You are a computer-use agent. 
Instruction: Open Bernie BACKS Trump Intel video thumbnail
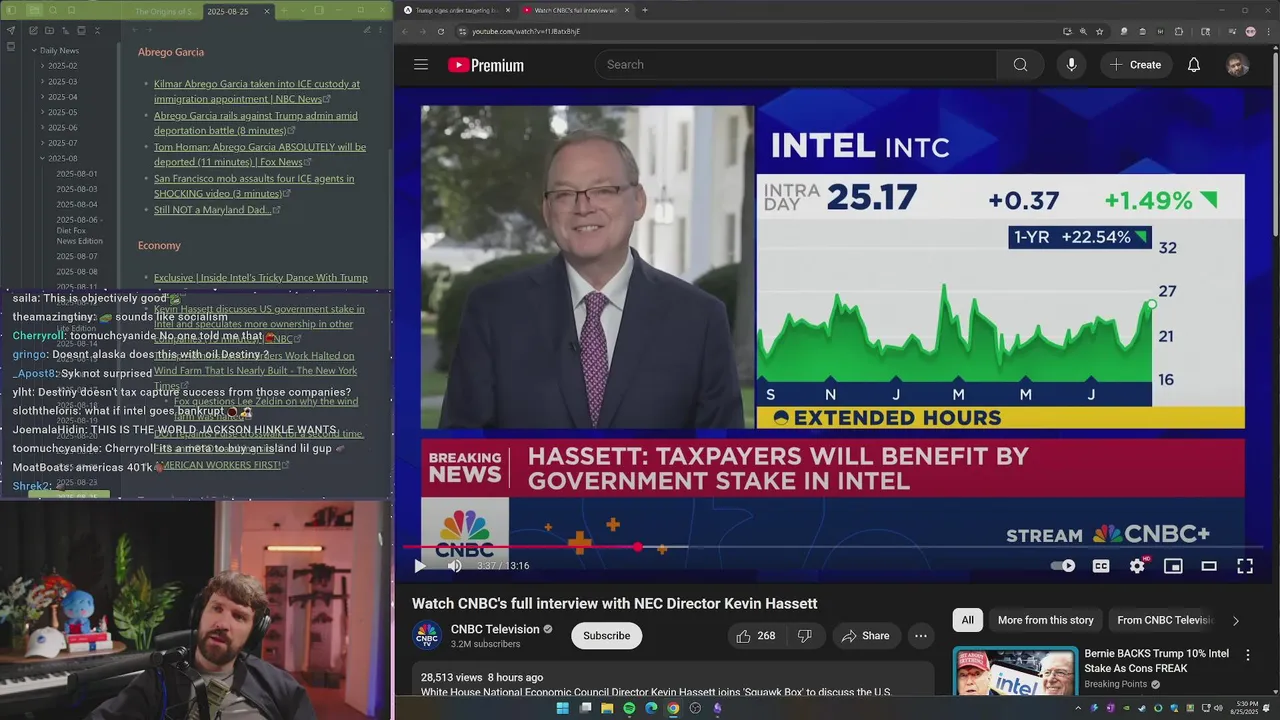point(1015,671)
